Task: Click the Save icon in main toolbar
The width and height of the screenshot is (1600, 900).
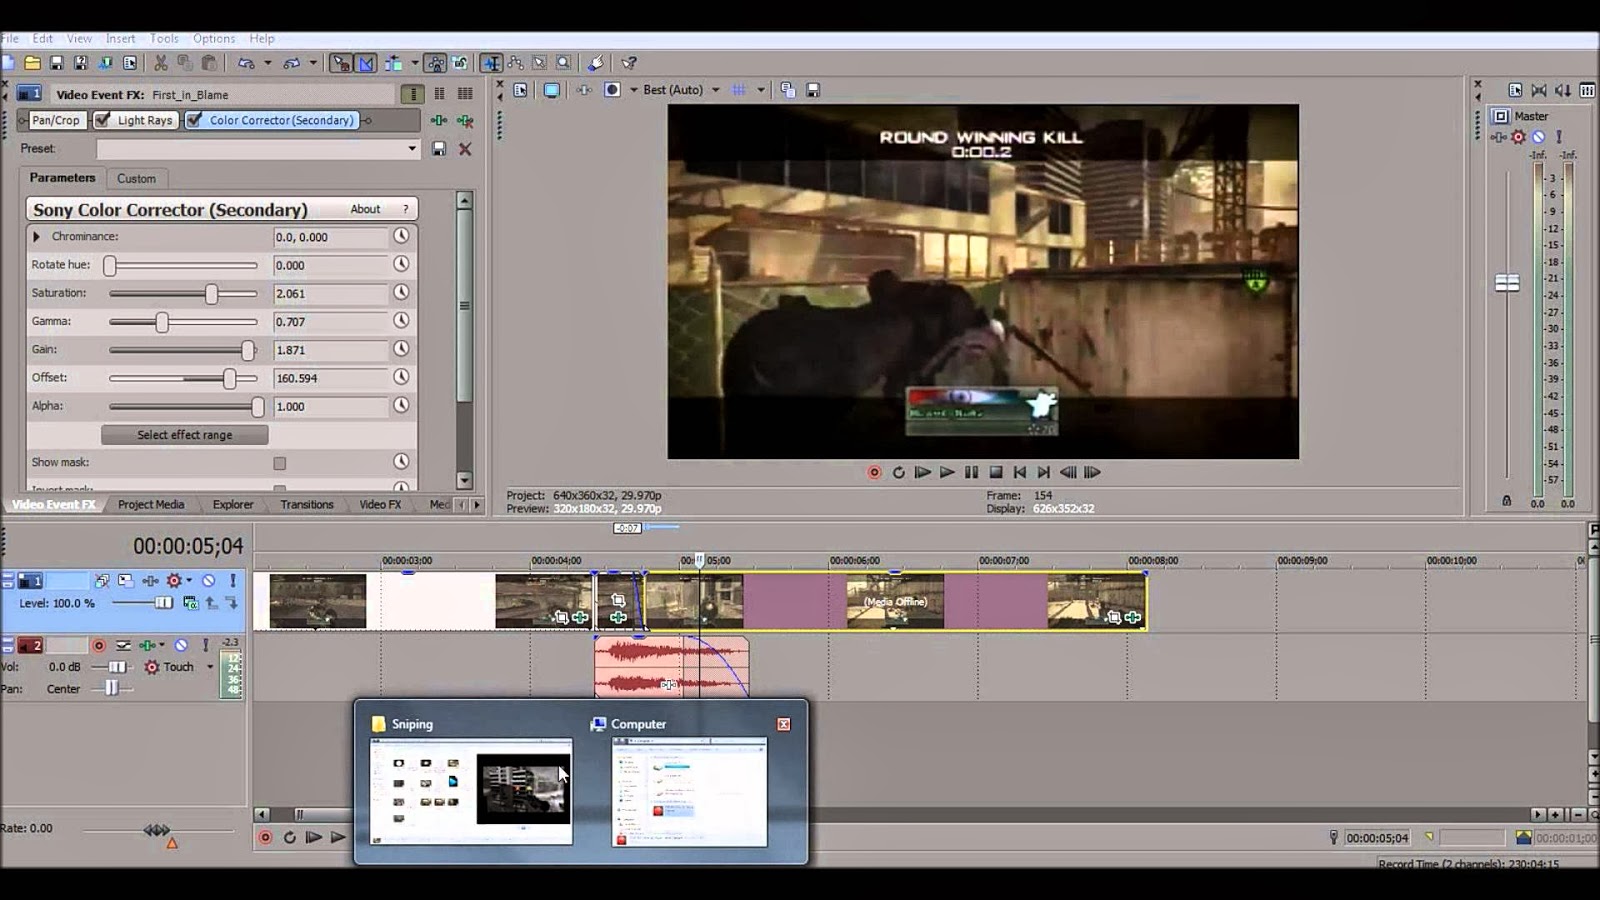Action: [57, 63]
